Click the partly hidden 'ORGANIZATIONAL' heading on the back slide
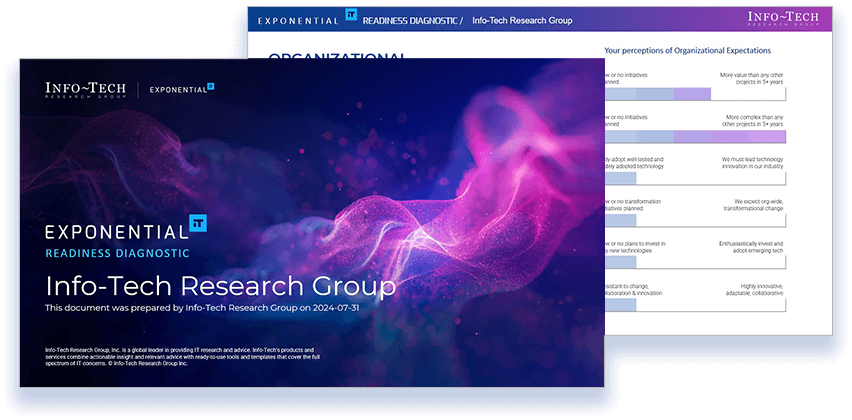Screen dimensions: 852x420 [337, 55]
